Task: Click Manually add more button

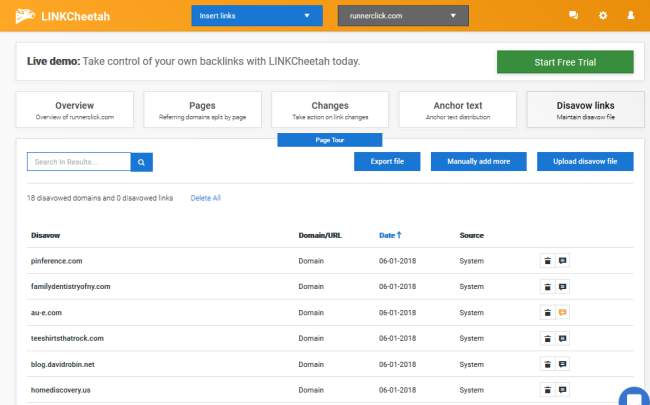Action: point(478,162)
